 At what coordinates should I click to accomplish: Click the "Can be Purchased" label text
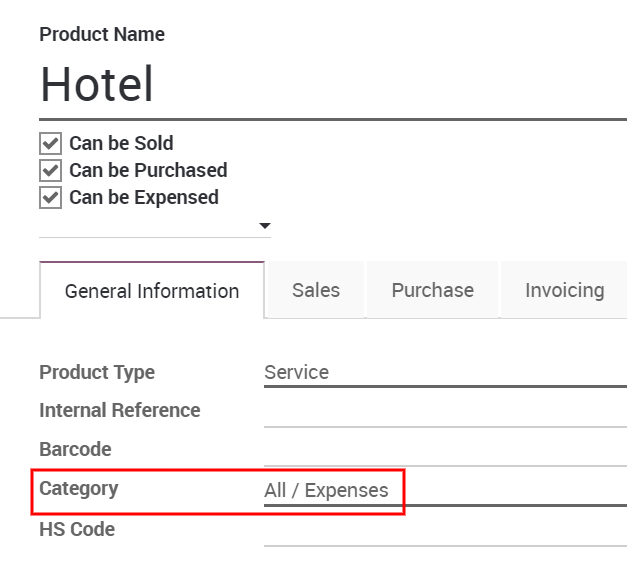[x=148, y=171]
